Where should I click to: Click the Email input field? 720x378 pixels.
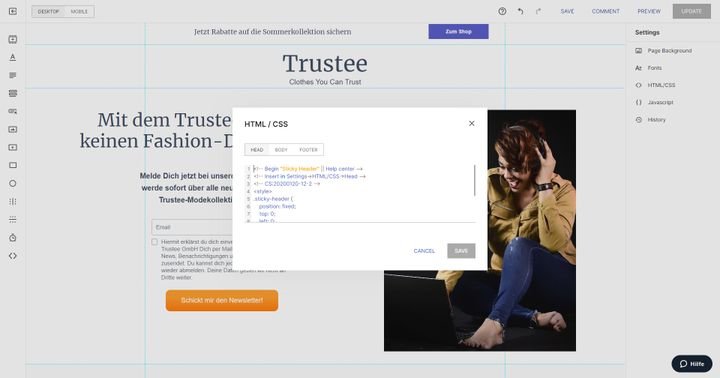coord(192,227)
